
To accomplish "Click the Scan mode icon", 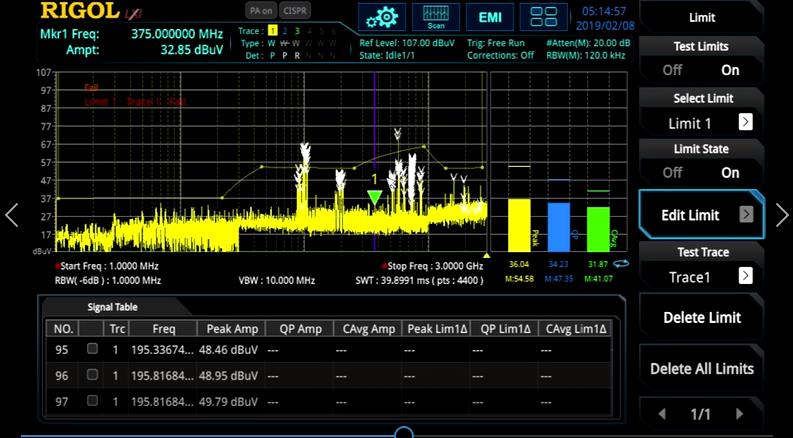I will tap(435, 18).
